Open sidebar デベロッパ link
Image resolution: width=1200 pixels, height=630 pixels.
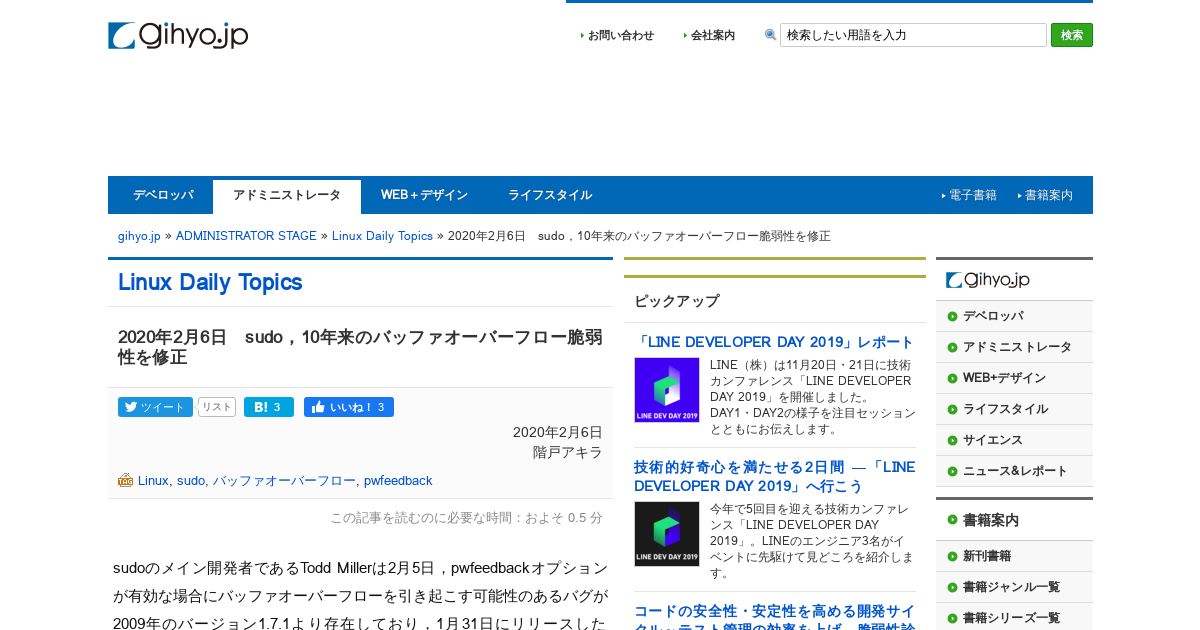[993, 316]
